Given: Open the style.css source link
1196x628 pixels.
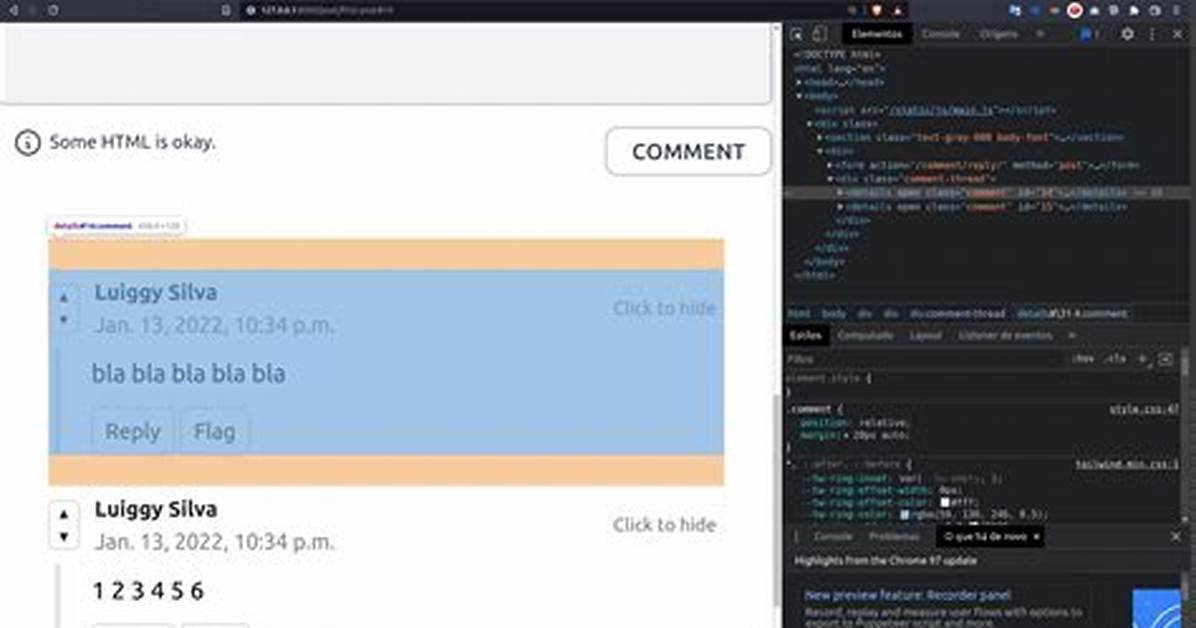Looking at the screenshot, I should click(1144, 410).
